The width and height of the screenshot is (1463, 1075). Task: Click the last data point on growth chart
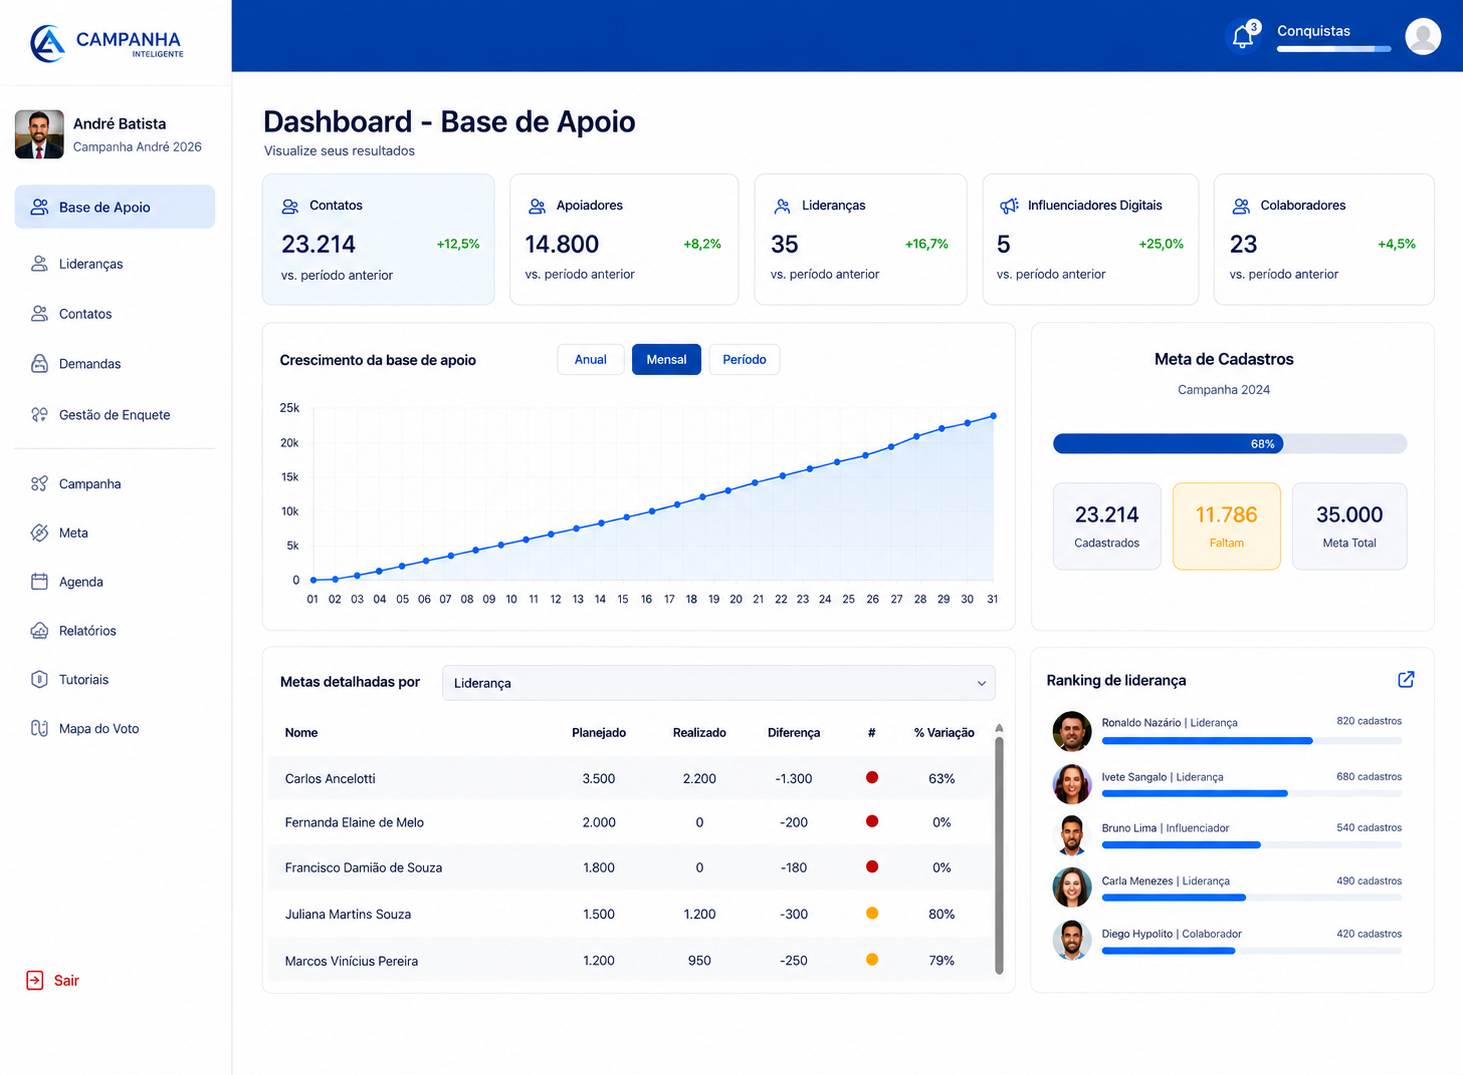[993, 416]
